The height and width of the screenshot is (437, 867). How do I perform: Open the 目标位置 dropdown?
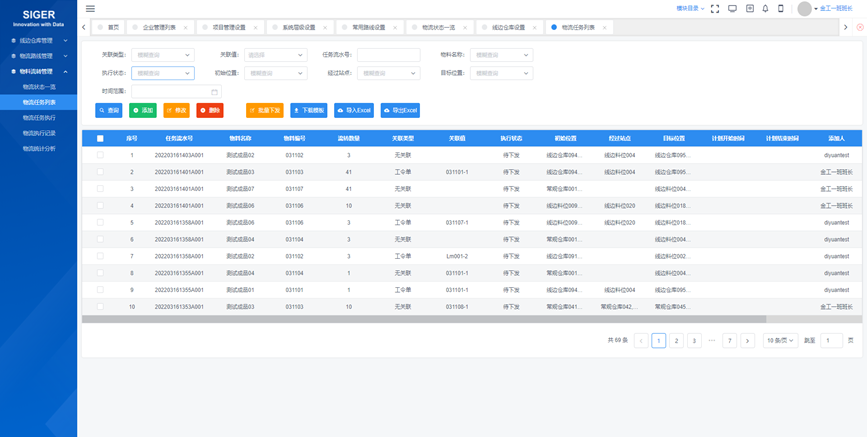(502, 73)
